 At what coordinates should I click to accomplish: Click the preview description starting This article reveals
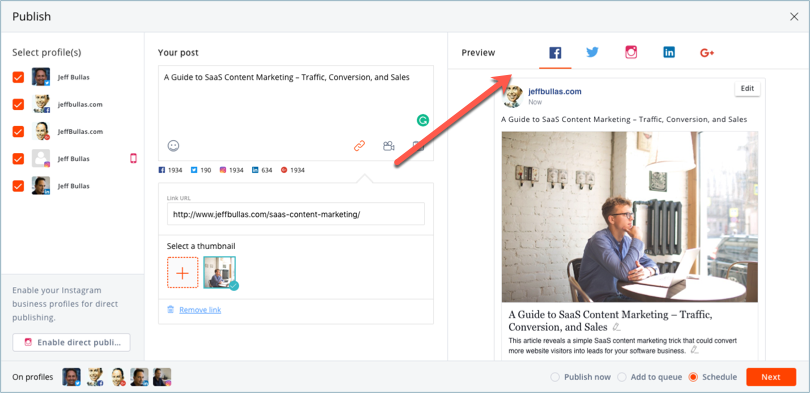(x=622, y=345)
